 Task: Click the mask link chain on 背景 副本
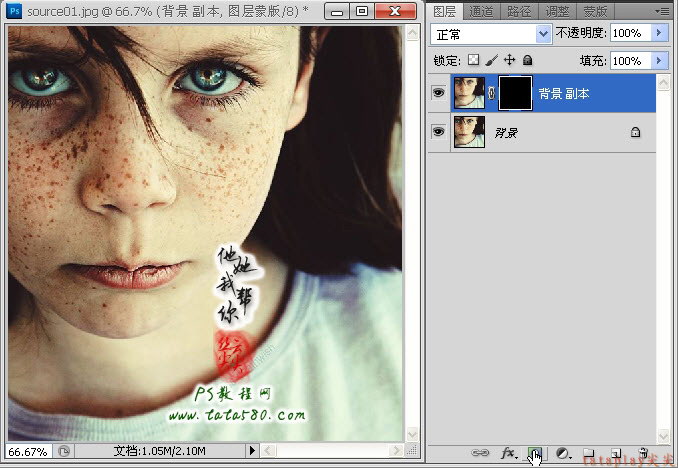tap(492, 93)
